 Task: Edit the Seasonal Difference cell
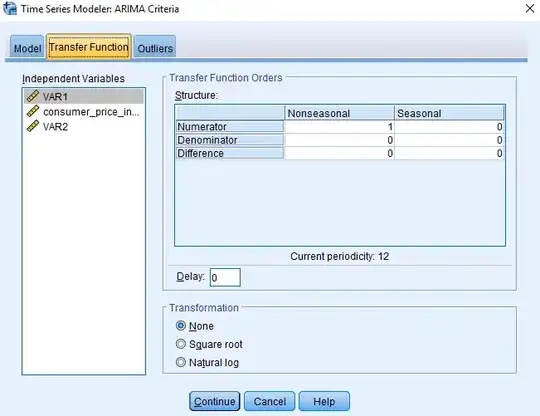point(449,153)
